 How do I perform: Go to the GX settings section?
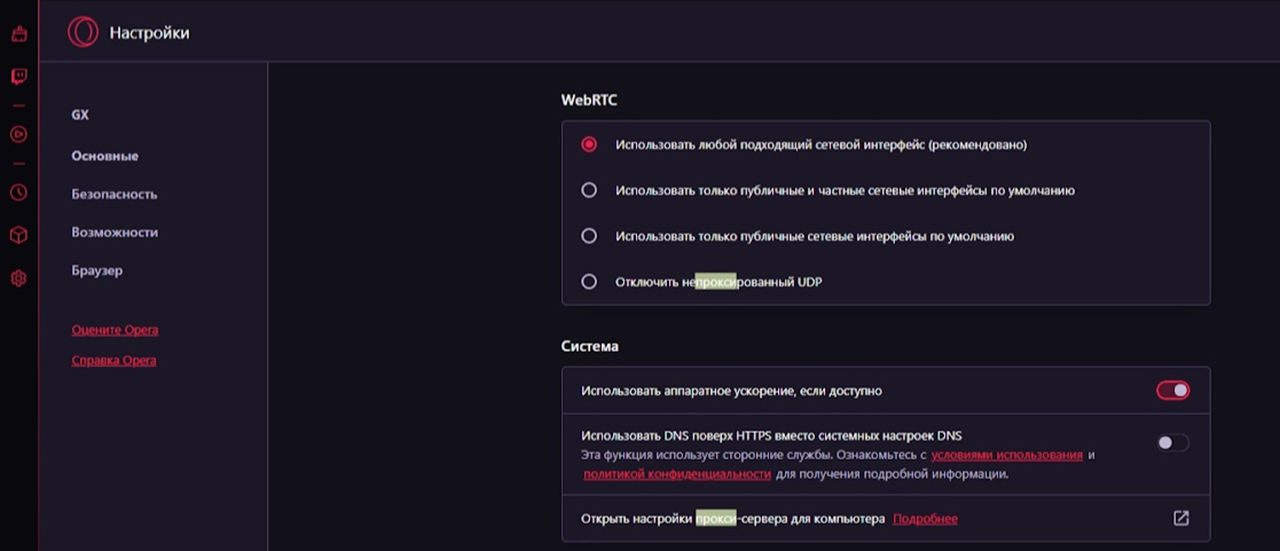coord(80,115)
